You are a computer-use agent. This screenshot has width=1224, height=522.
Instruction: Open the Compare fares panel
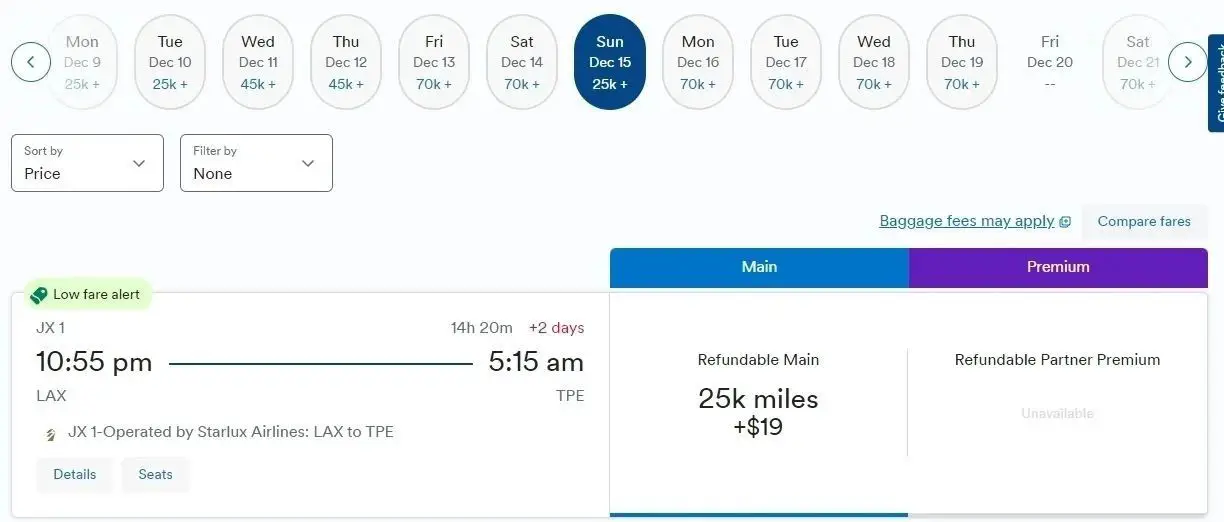click(1144, 222)
